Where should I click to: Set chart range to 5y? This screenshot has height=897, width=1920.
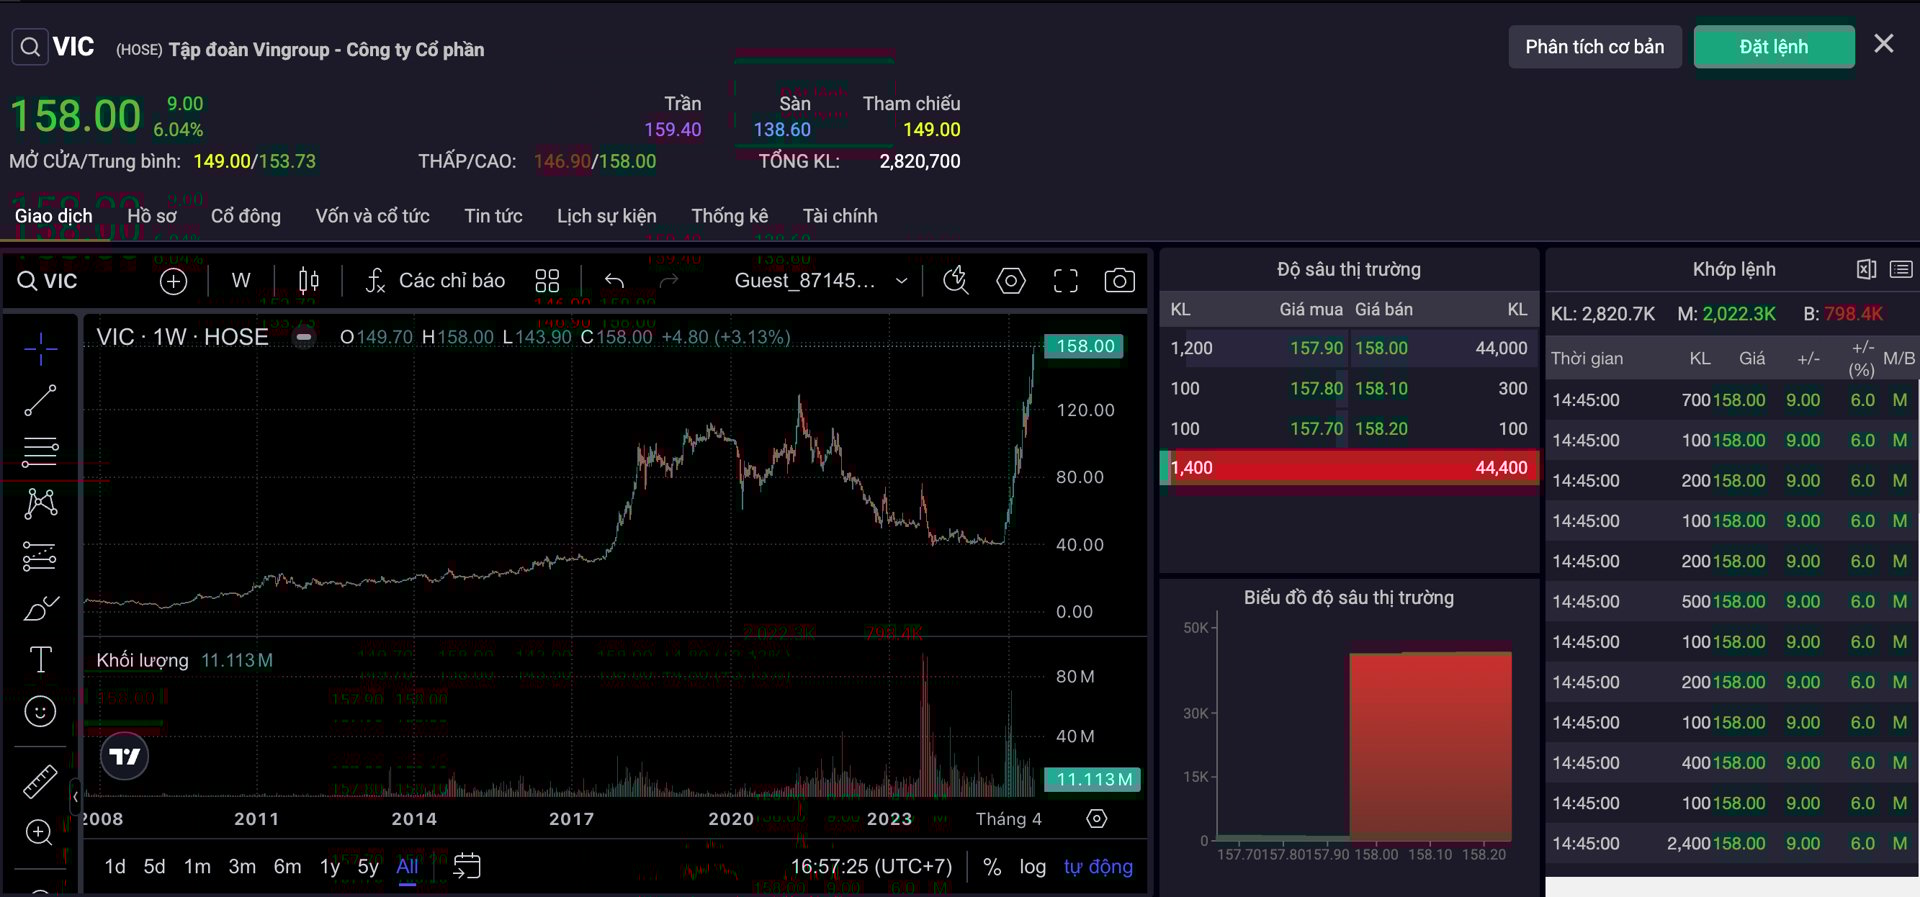coord(368,867)
